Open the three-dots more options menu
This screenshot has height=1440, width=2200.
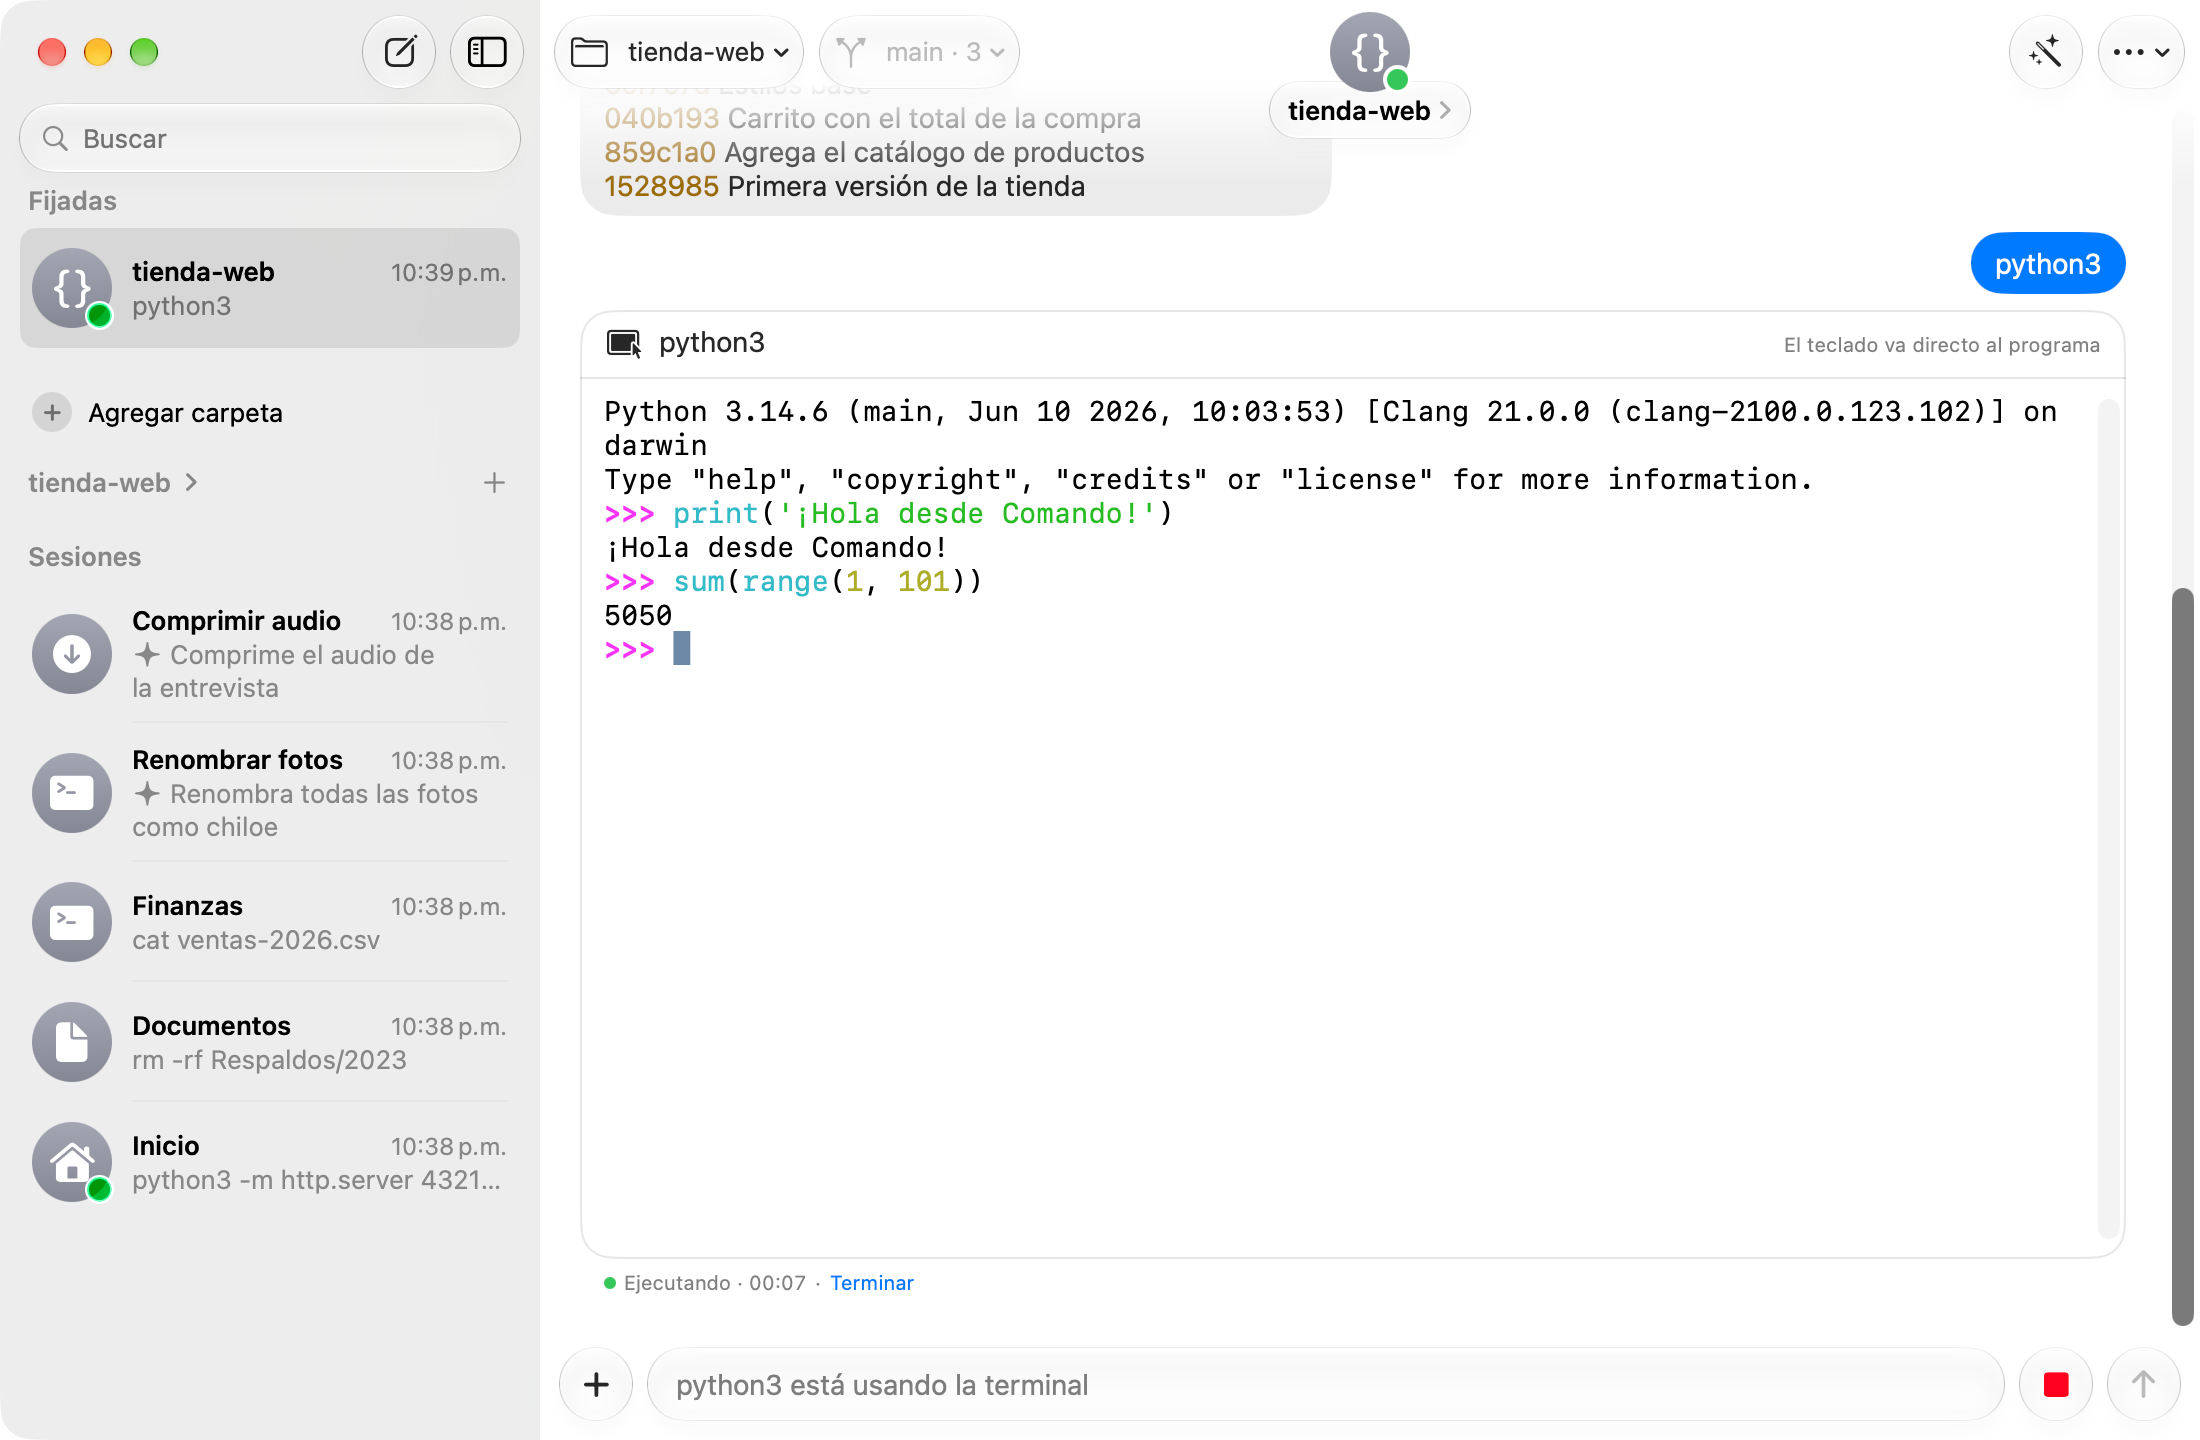click(x=2140, y=52)
